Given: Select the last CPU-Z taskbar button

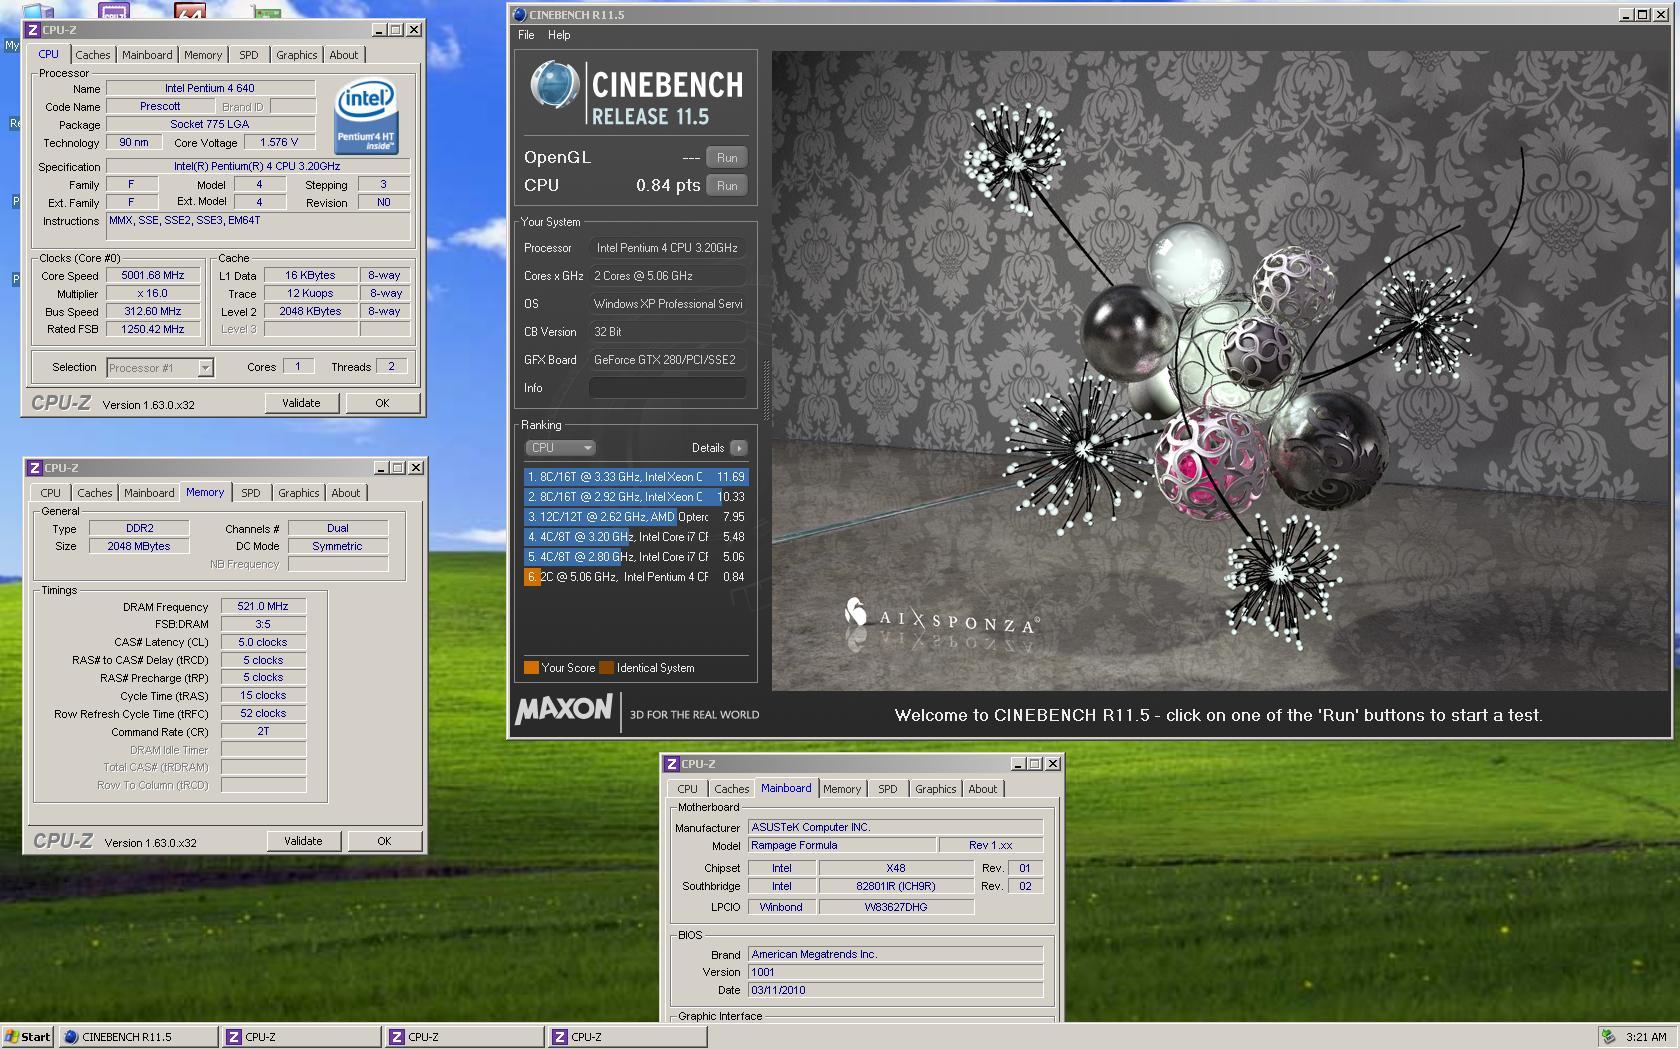Looking at the screenshot, I should coord(627,1037).
